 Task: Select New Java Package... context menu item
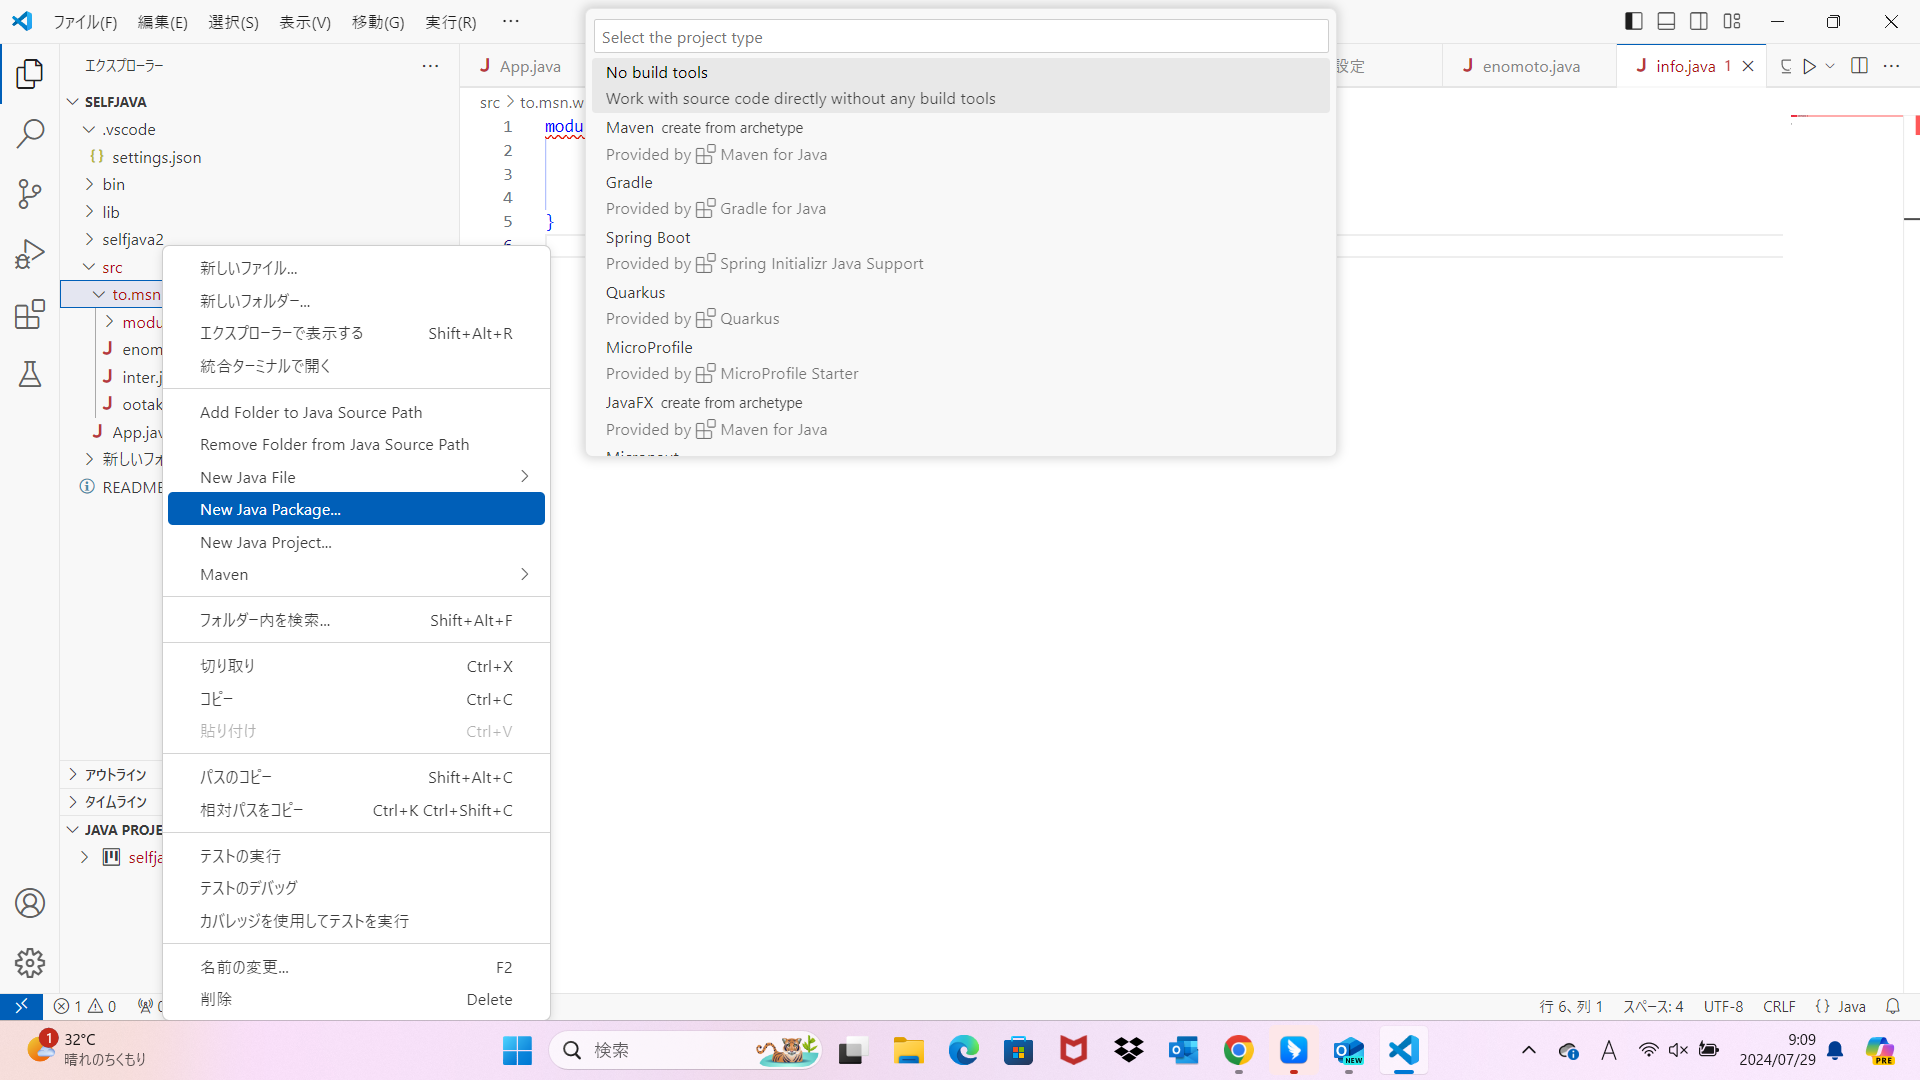(x=356, y=509)
